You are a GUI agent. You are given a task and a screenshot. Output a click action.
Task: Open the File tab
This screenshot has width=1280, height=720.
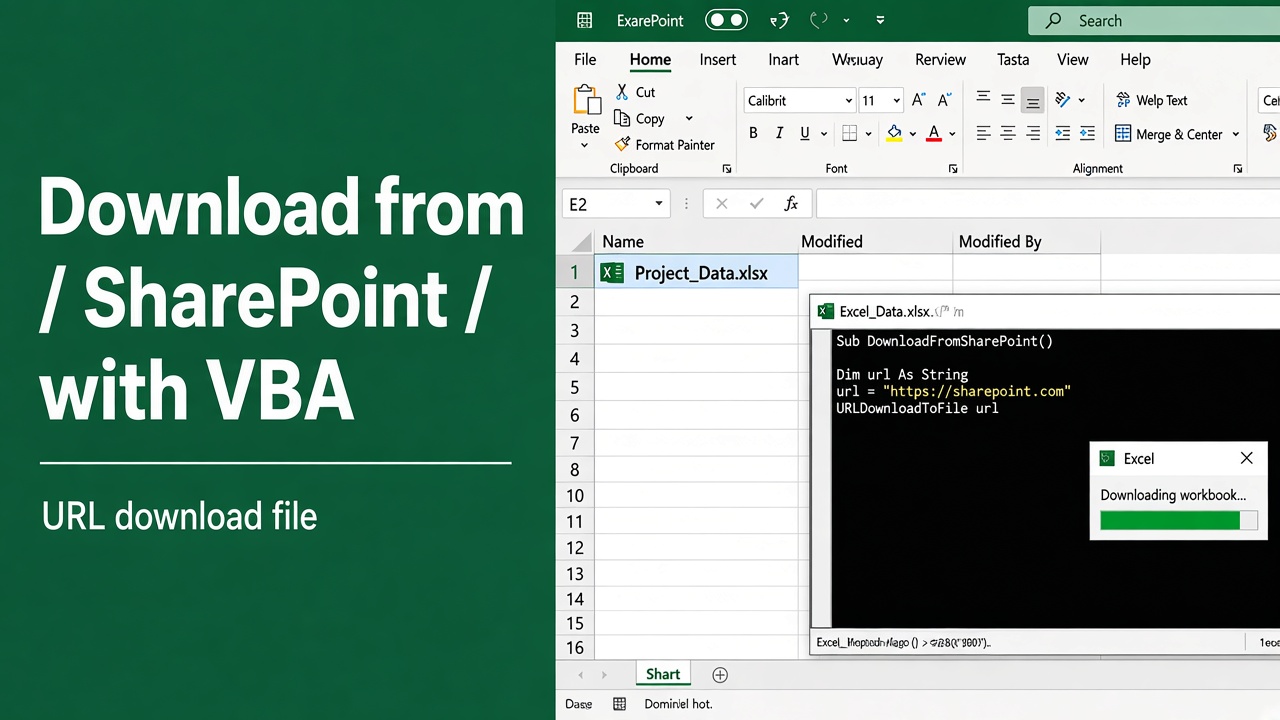585,60
